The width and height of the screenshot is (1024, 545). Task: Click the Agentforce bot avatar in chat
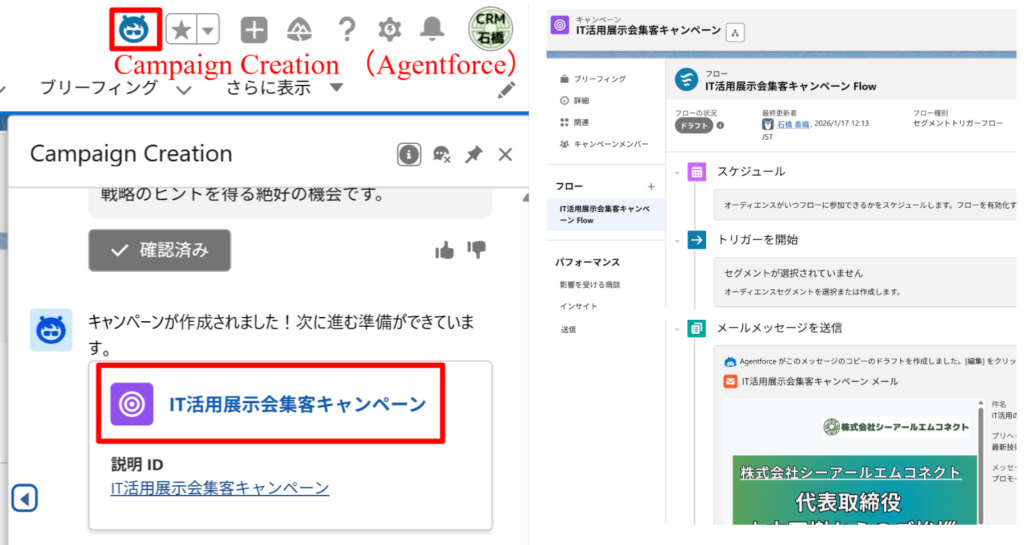51,330
